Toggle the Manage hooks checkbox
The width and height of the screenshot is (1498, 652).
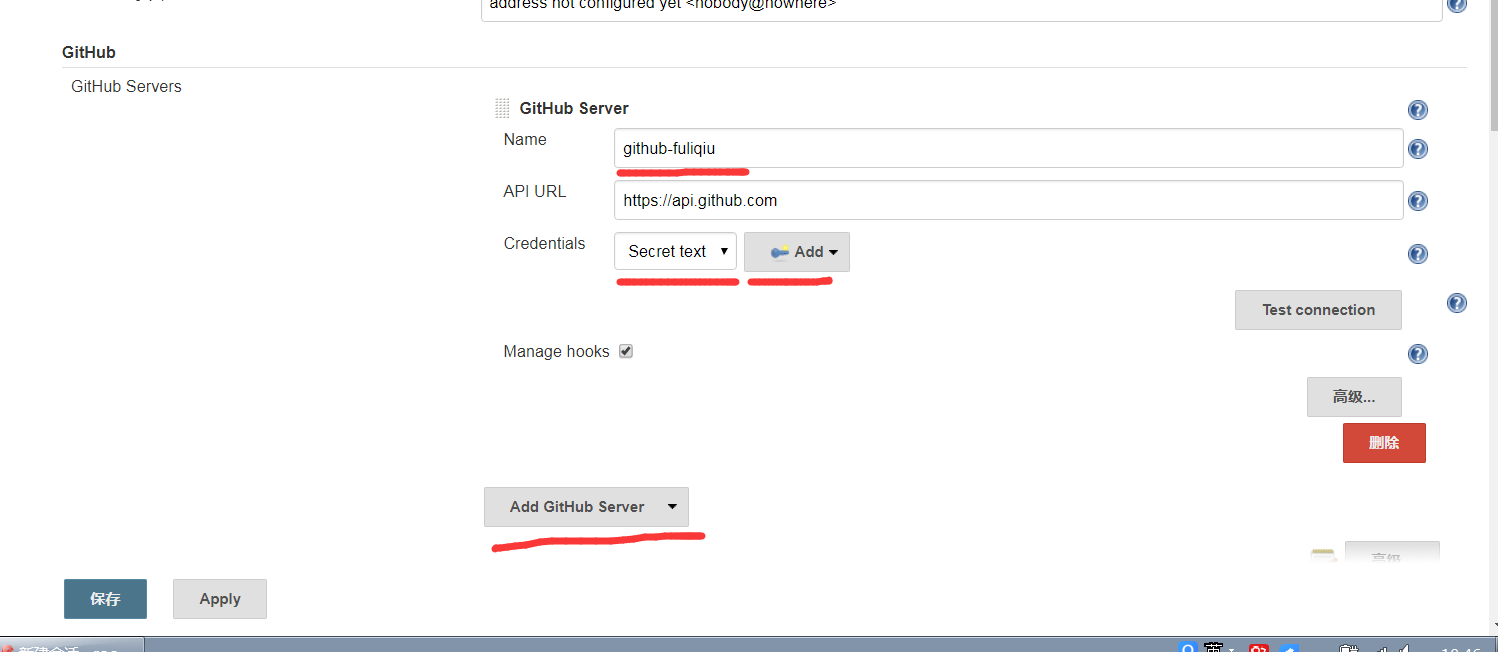(x=626, y=351)
